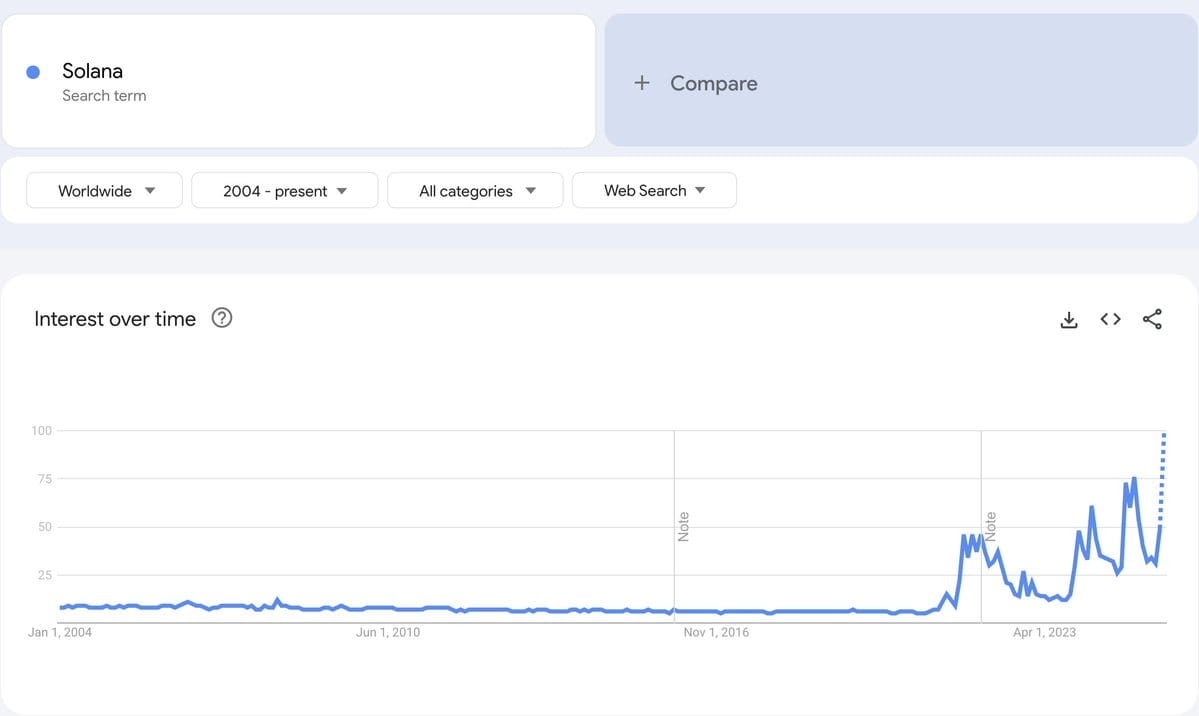
Task: Click the Interest over time heading
Action: pos(115,319)
